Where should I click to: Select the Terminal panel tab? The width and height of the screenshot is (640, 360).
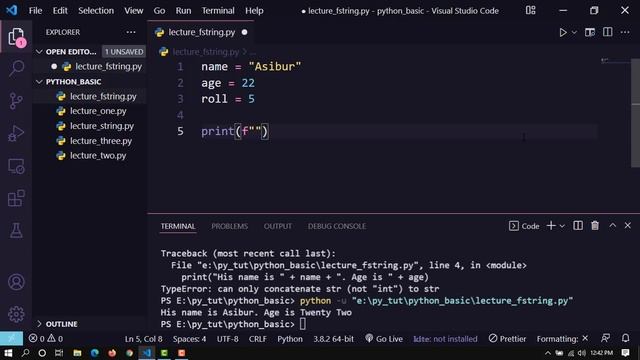178,226
